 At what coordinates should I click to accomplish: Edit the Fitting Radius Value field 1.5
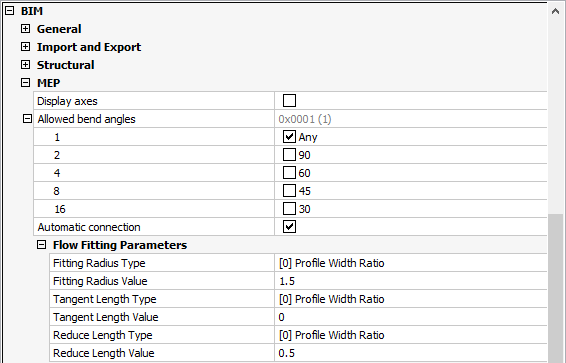point(411,281)
